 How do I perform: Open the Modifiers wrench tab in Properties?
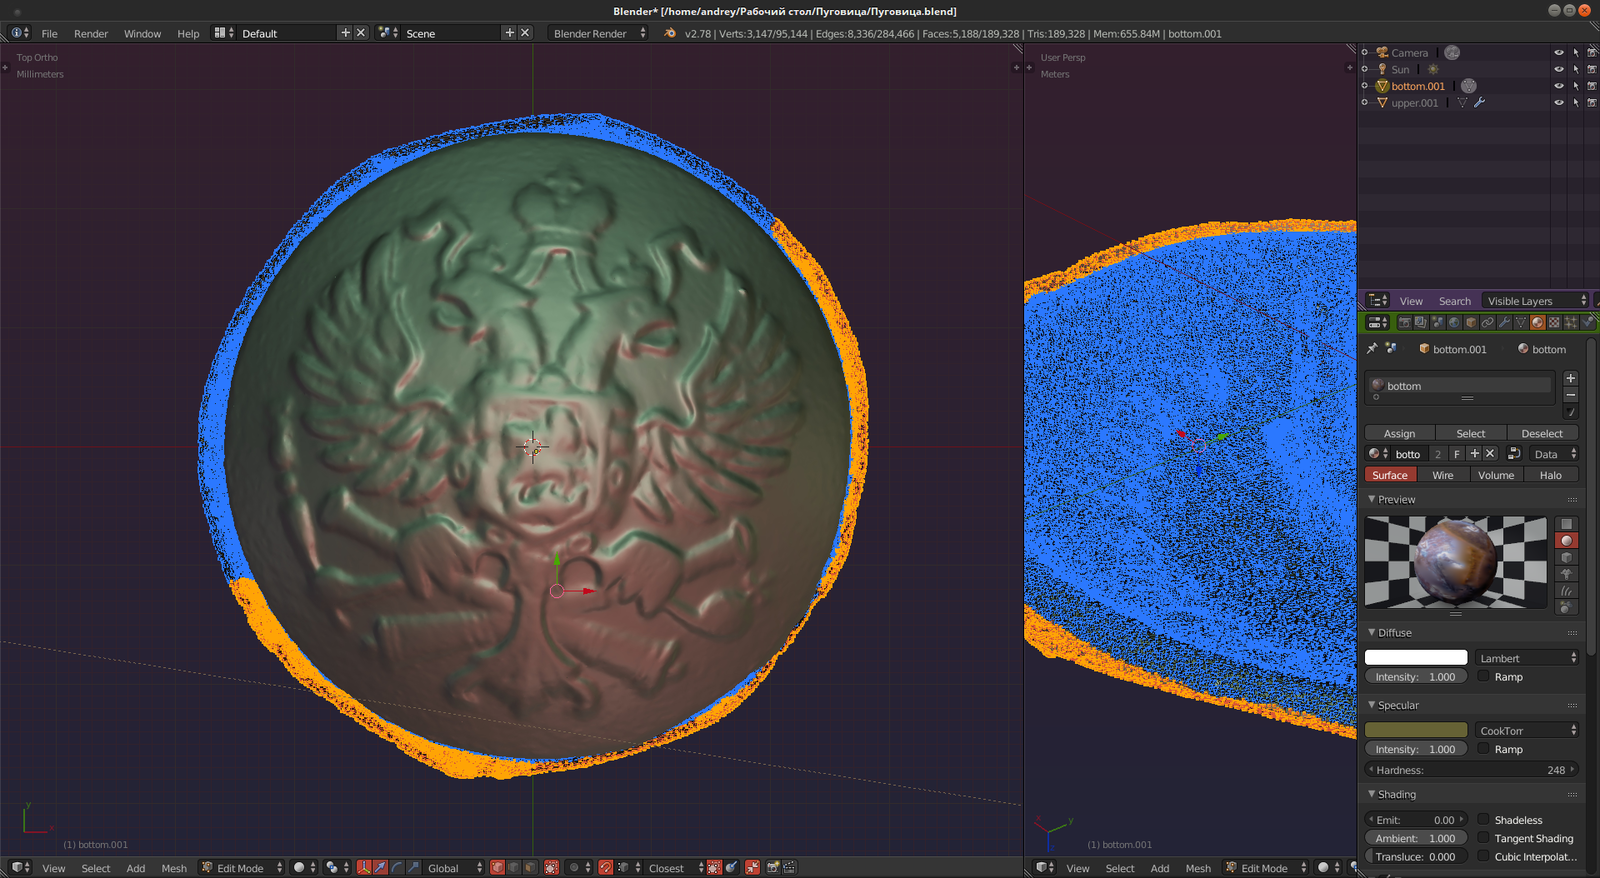1504,322
